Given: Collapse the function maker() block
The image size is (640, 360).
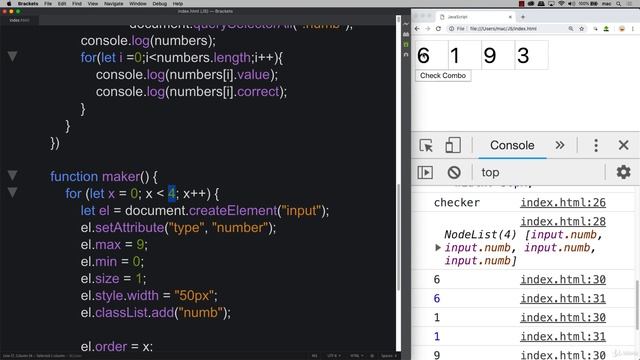Looking at the screenshot, I should point(13,176).
